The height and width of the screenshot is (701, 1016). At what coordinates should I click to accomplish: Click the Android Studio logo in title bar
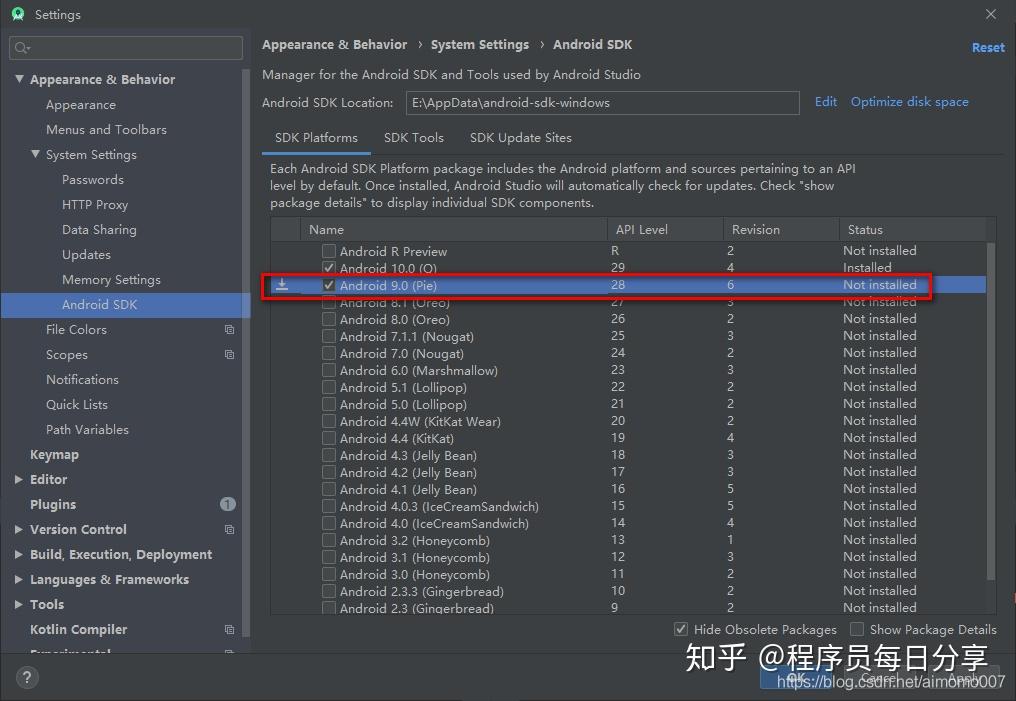coord(18,14)
